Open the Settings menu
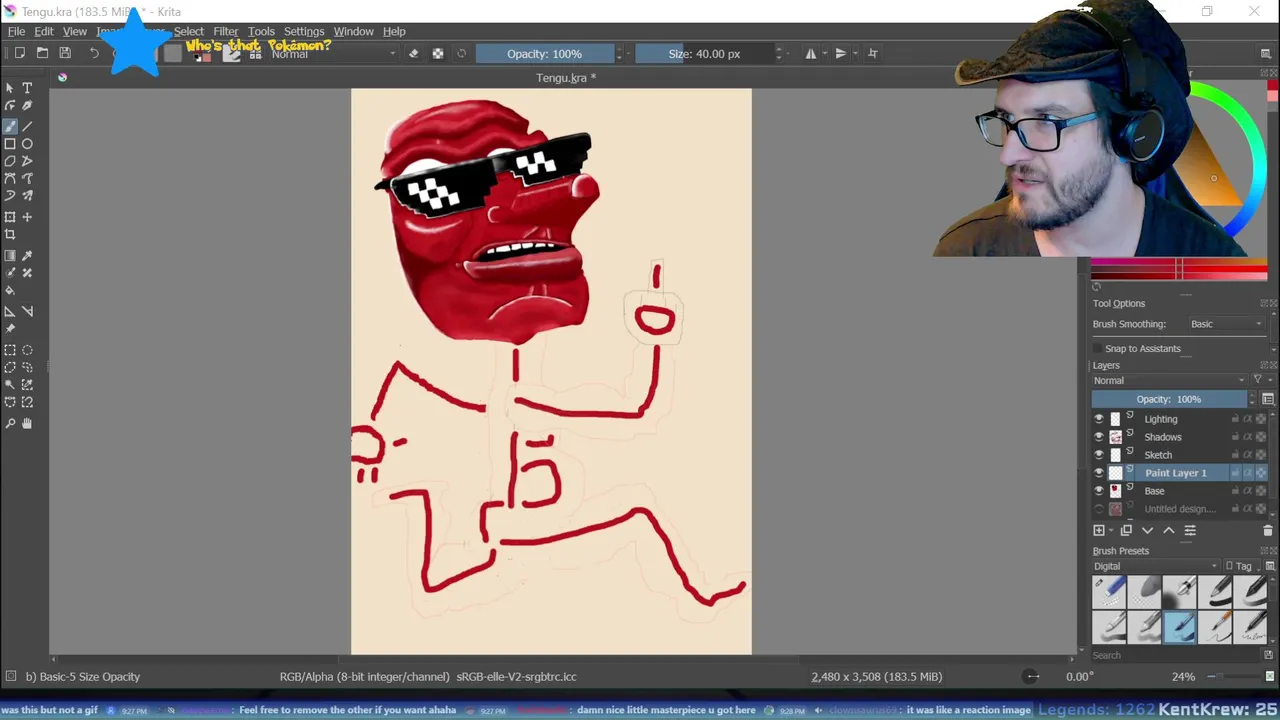The width and height of the screenshot is (1280, 720). click(304, 31)
